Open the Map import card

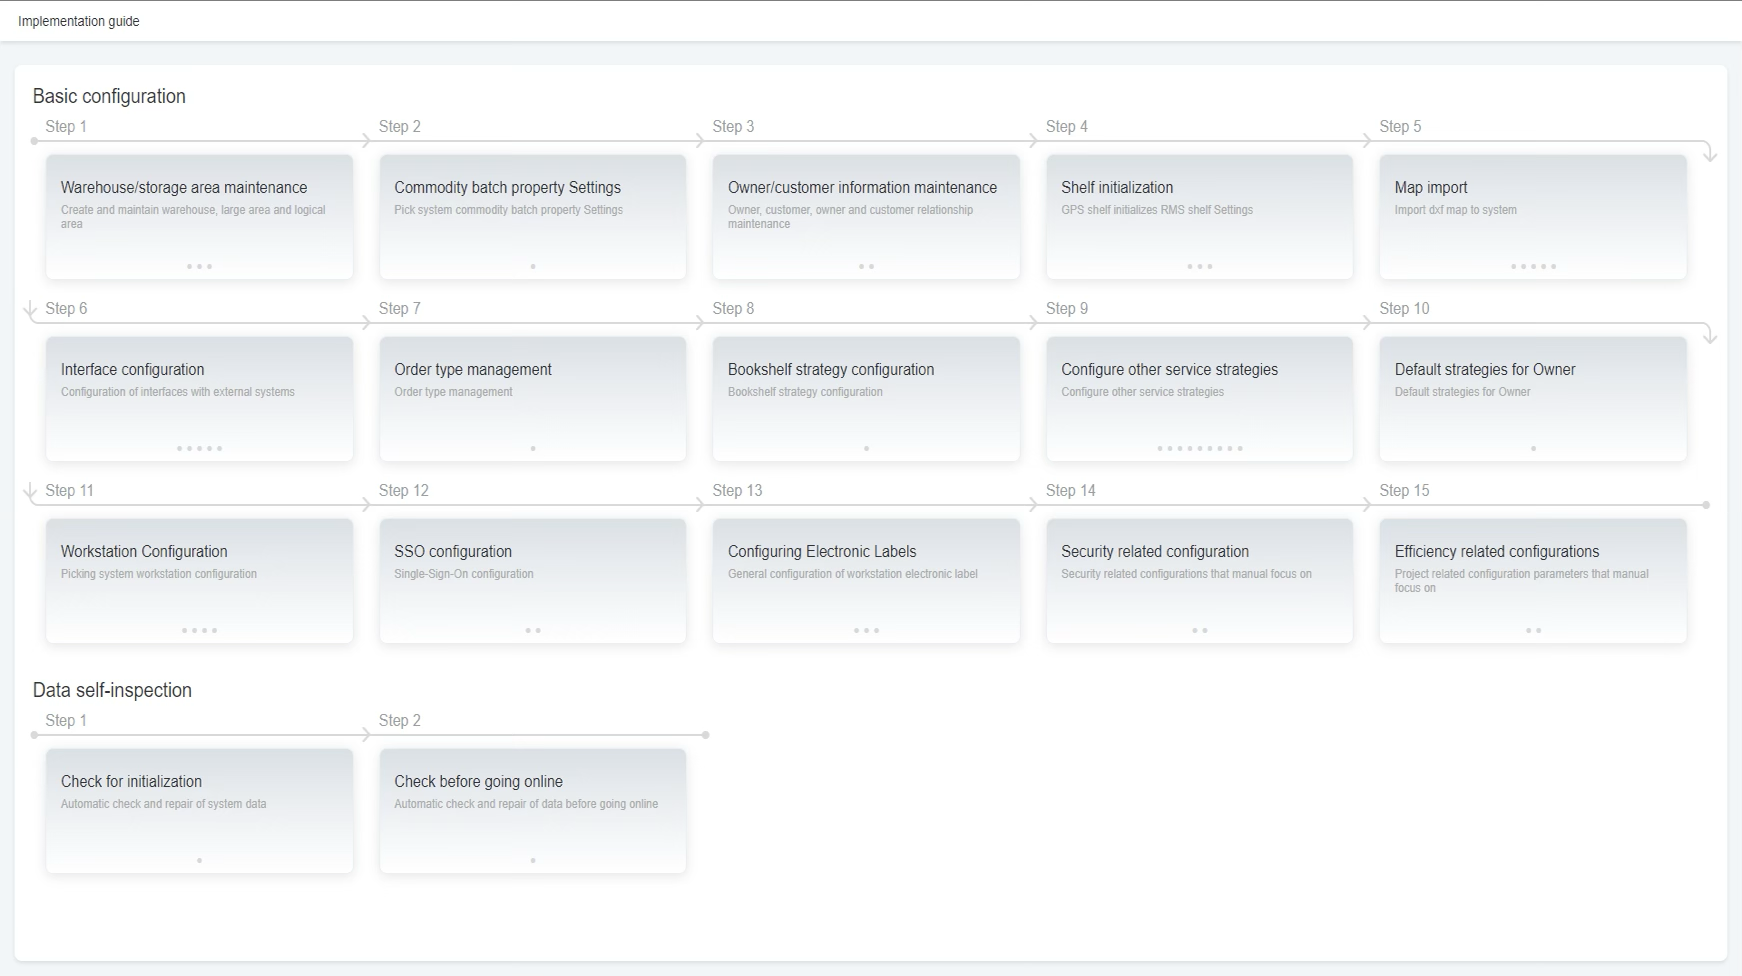(x=1532, y=216)
